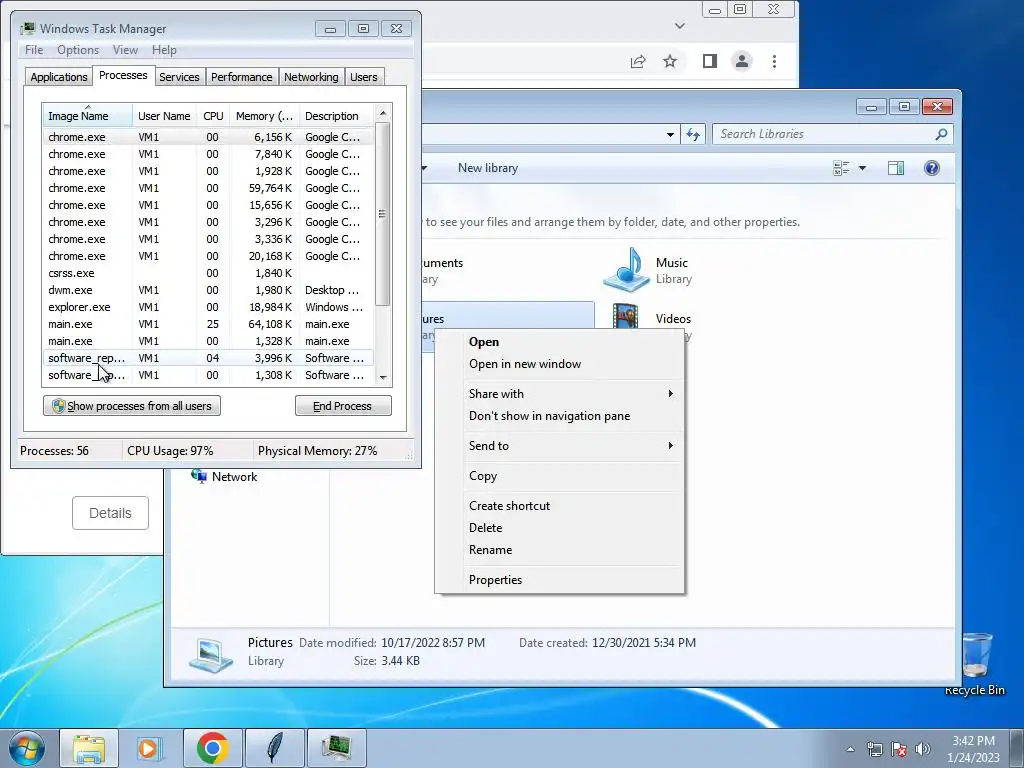
Task: Select the Videos library icon
Action: [x=626, y=317]
